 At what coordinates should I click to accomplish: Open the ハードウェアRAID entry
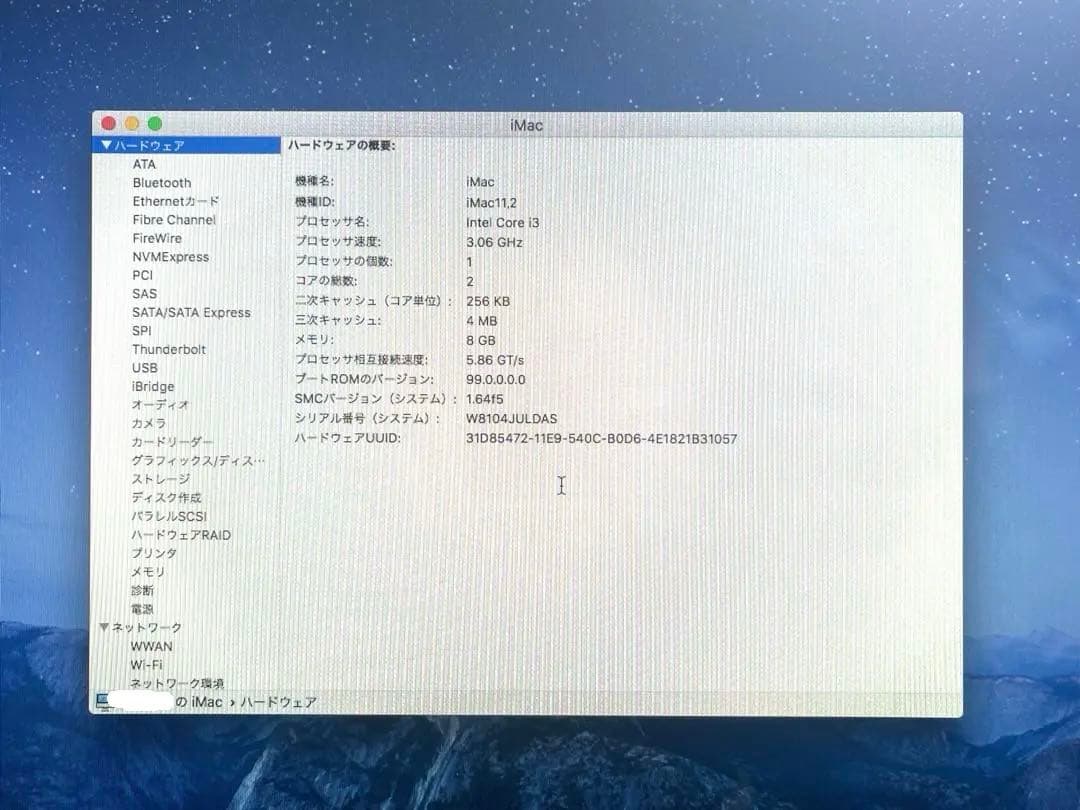tap(181, 534)
